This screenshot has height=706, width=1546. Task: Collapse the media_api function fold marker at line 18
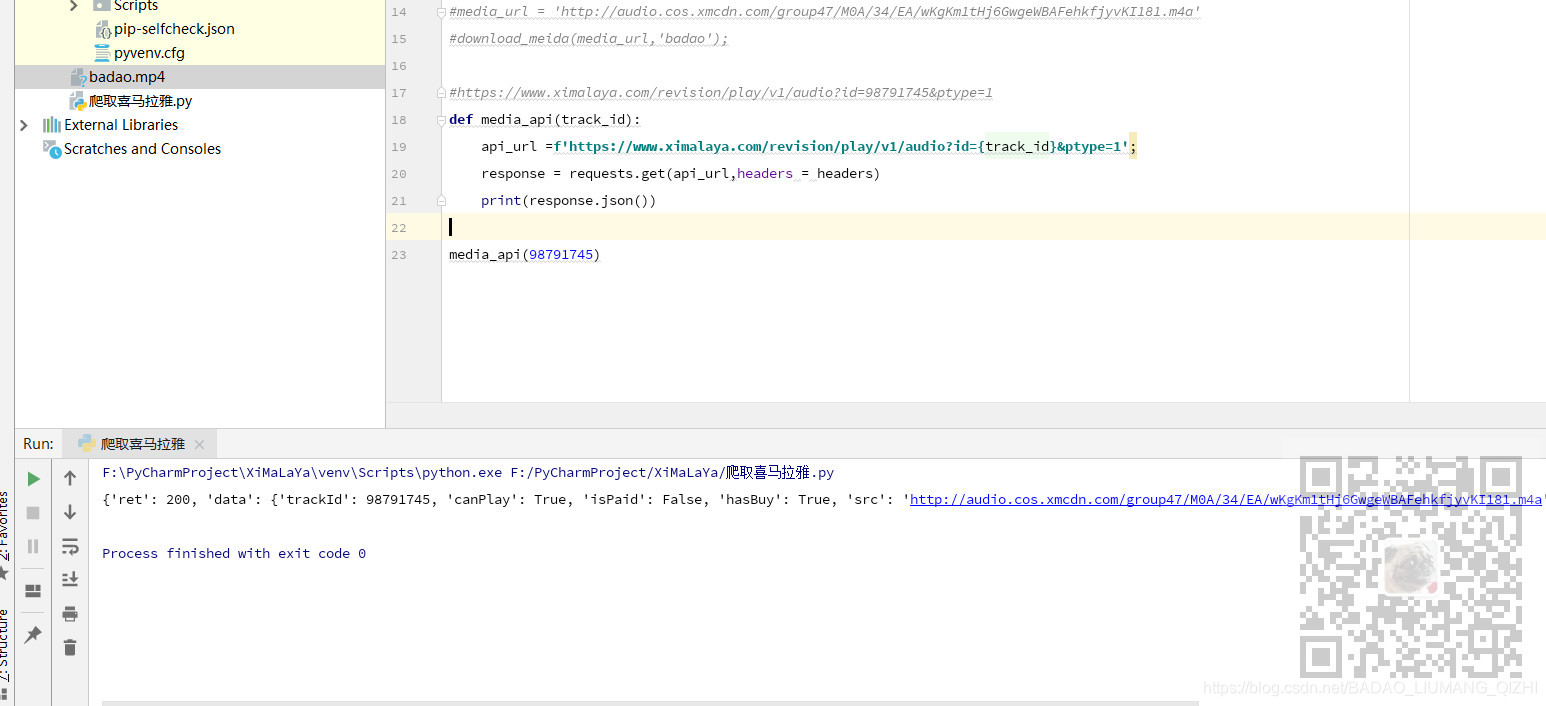pyautogui.click(x=440, y=120)
